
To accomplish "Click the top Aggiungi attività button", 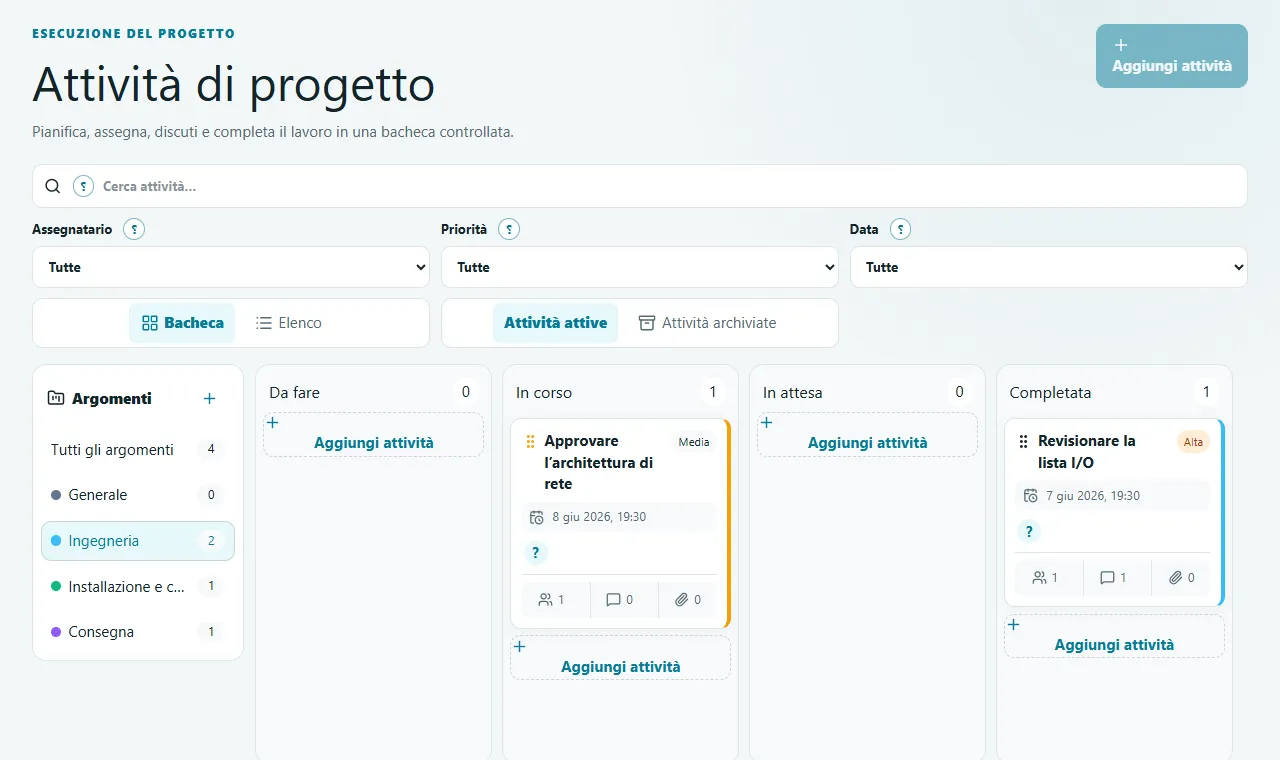I will 1172,56.
